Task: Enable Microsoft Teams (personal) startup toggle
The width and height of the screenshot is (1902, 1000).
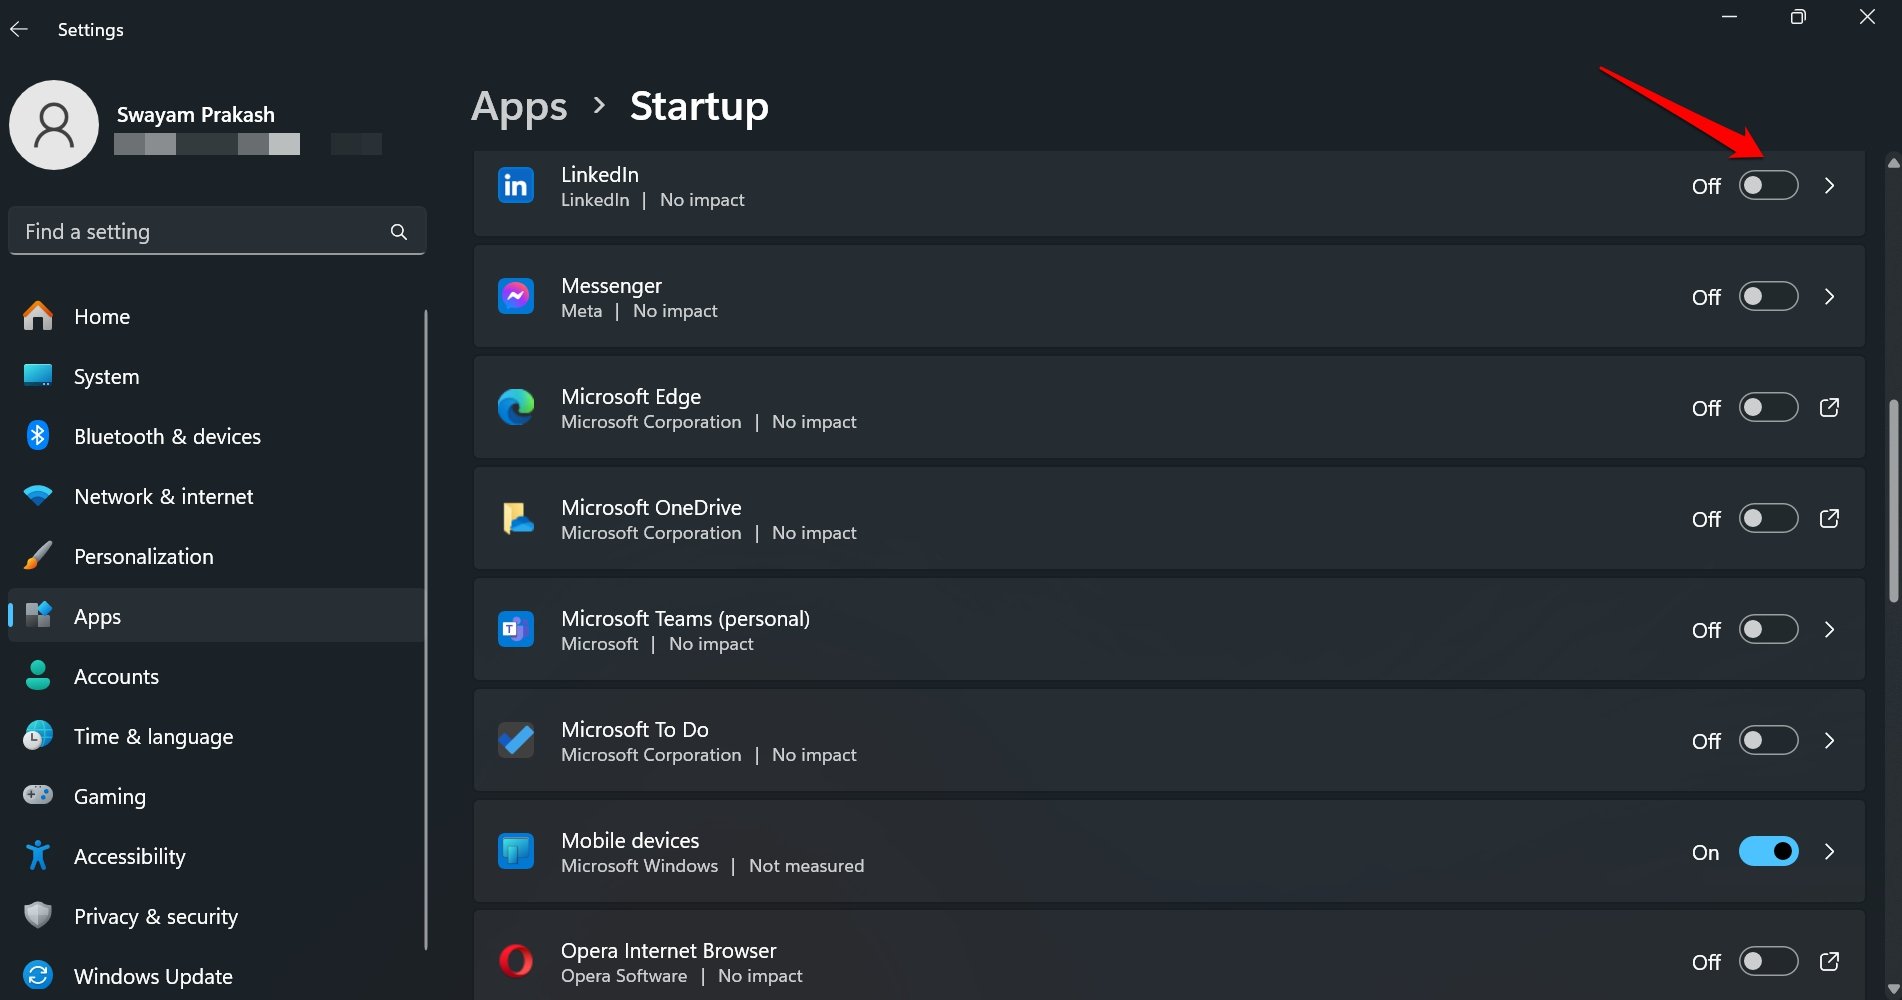Action: tap(1768, 630)
